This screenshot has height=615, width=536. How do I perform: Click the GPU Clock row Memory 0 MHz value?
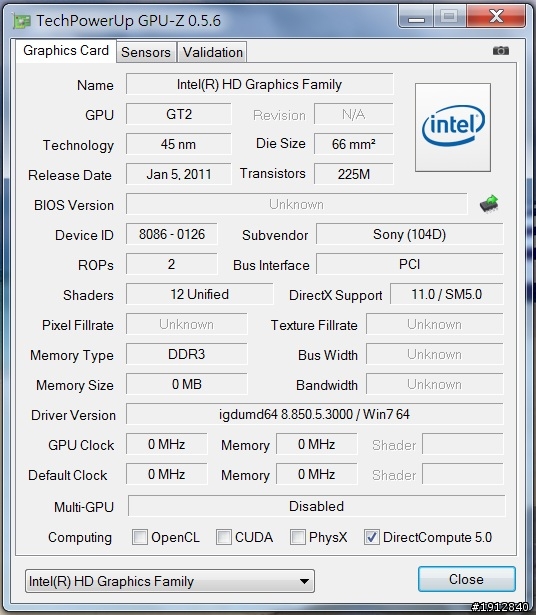tap(317, 444)
